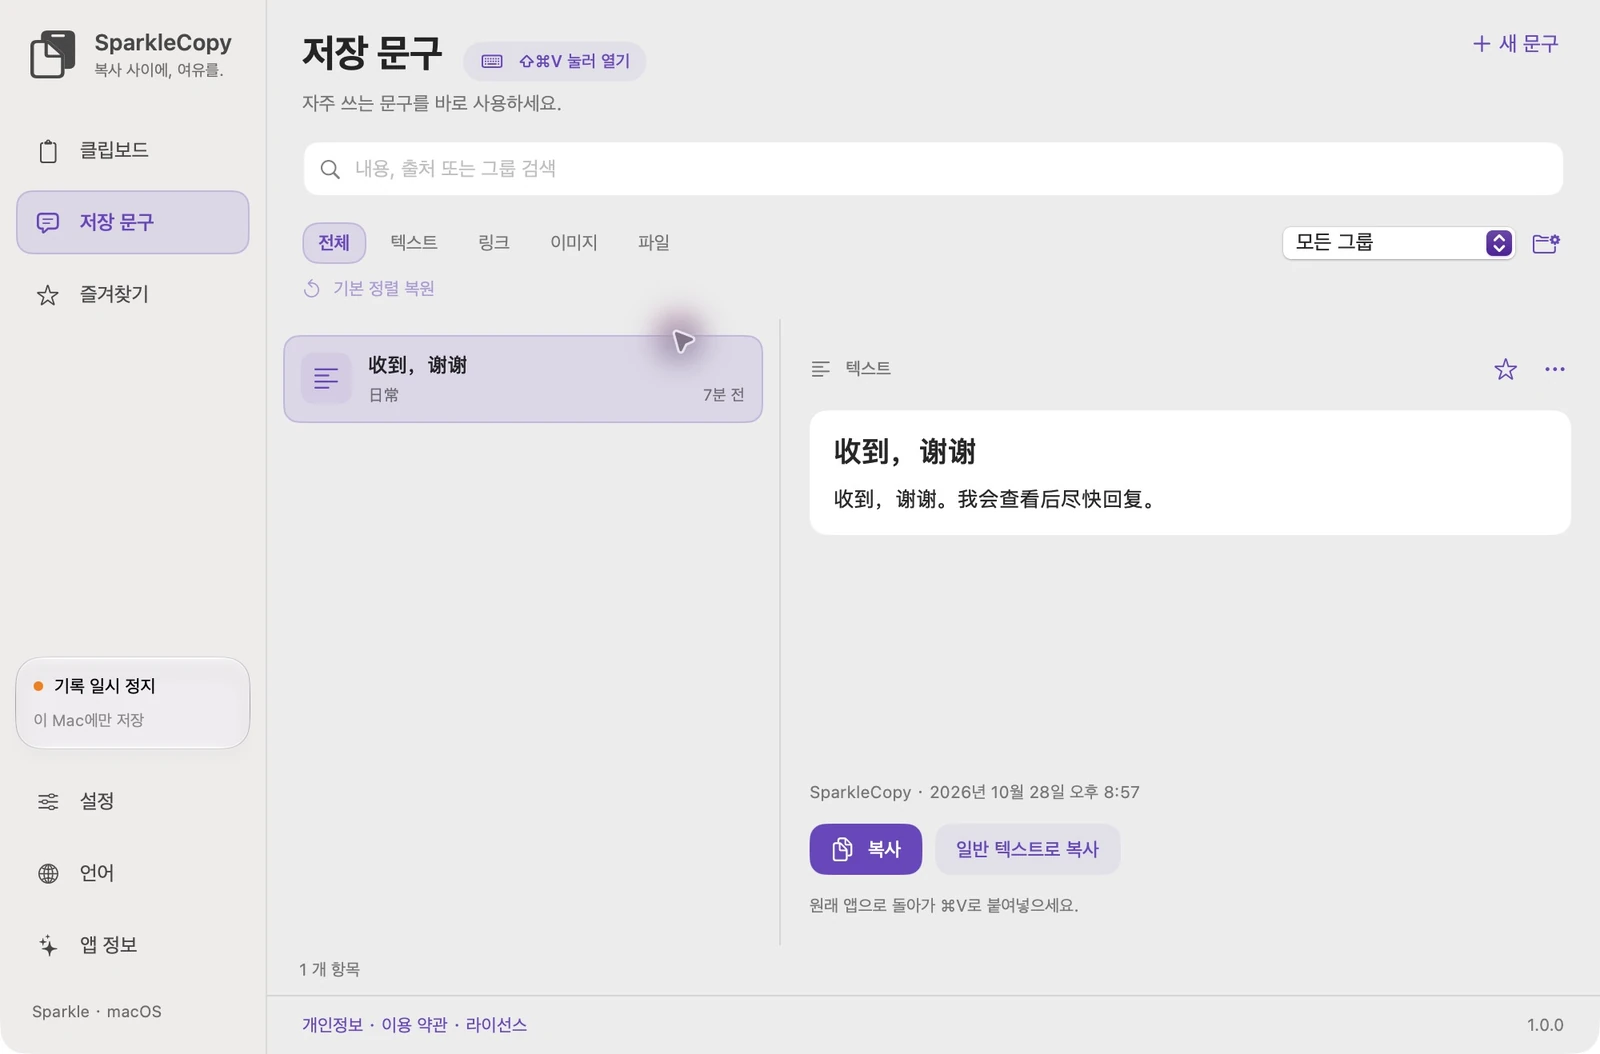This screenshot has height=1054, width=1600.
Task: Select 저장 문구 in the sidebar
Action: [x=132, y=222]
